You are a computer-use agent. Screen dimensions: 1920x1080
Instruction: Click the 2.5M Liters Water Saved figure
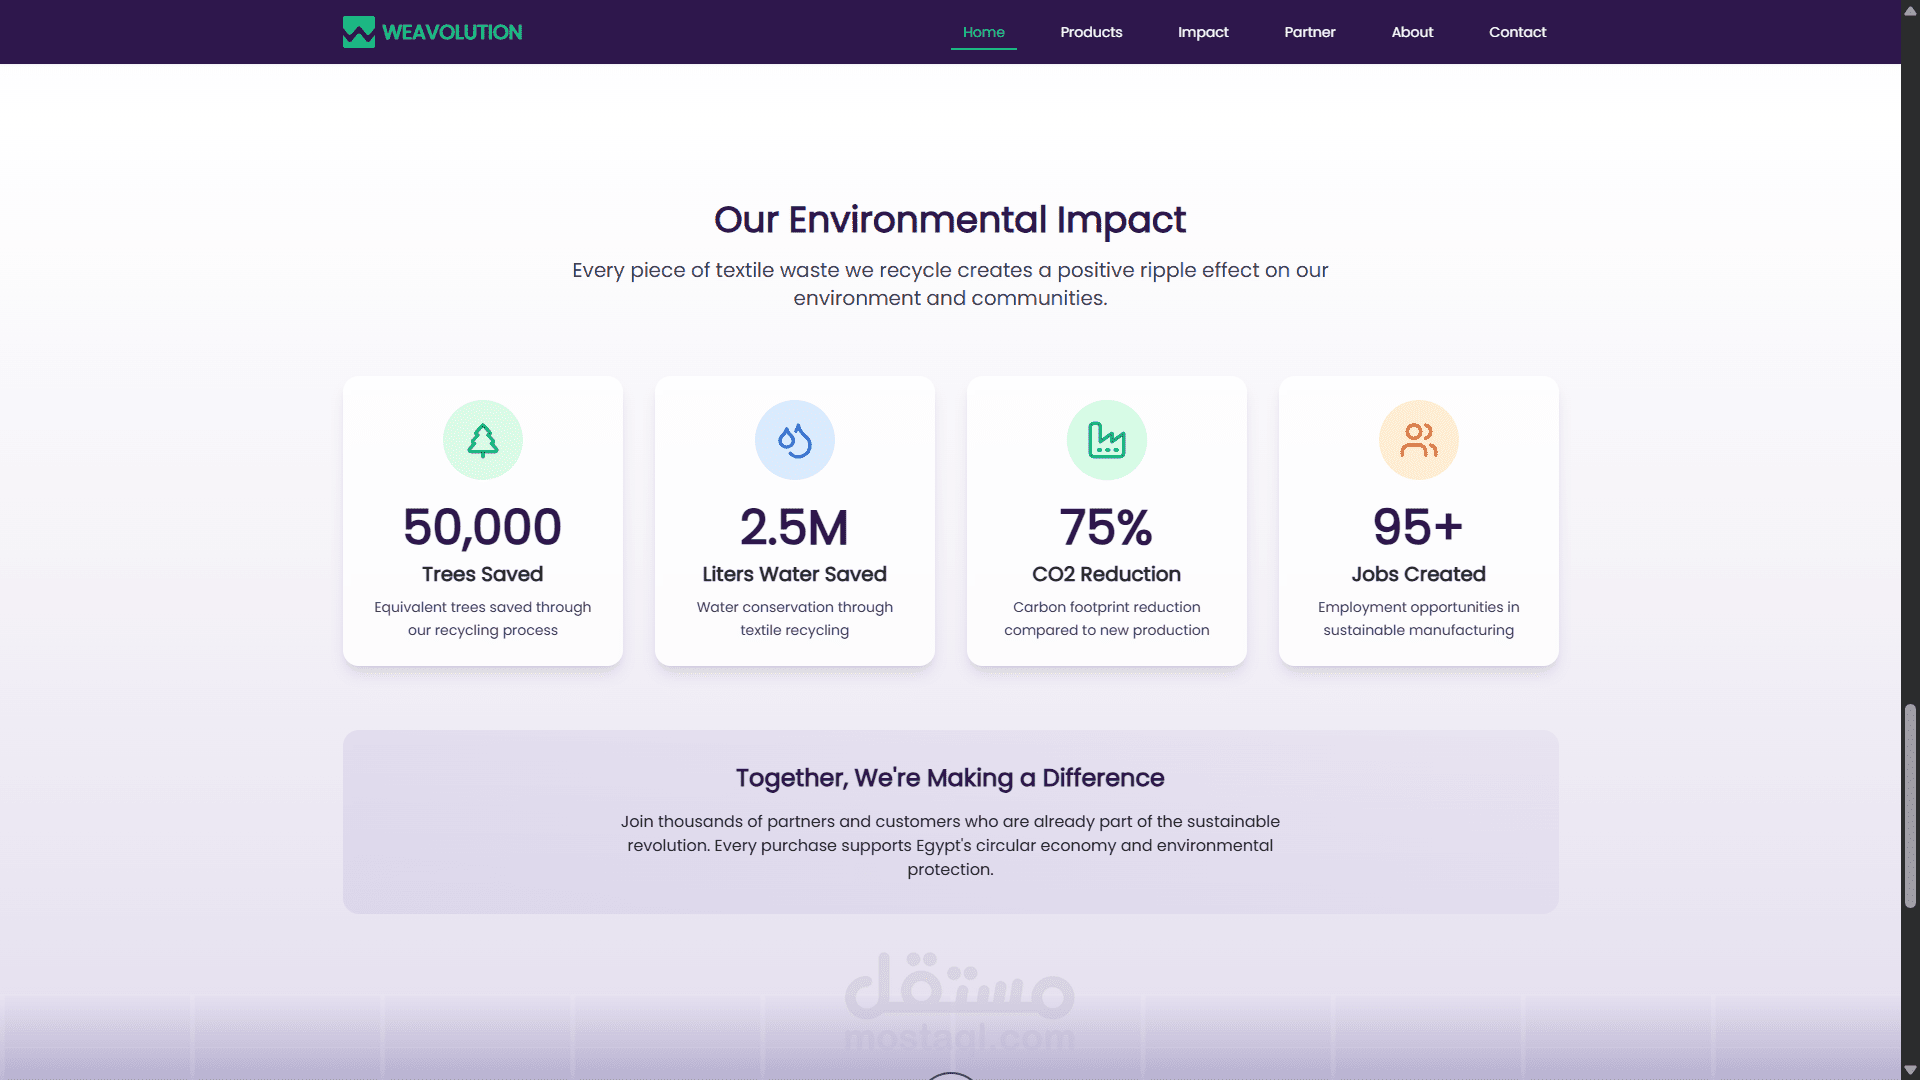[x=795, y=527]
